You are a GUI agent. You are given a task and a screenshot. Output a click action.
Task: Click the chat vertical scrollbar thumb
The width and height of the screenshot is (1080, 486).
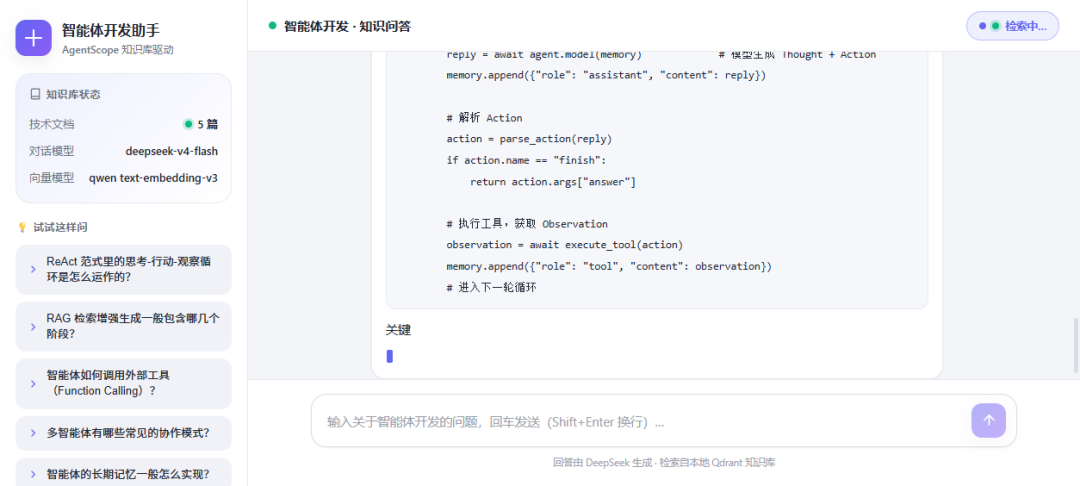pyautogui.click(x=1075, y=346)
